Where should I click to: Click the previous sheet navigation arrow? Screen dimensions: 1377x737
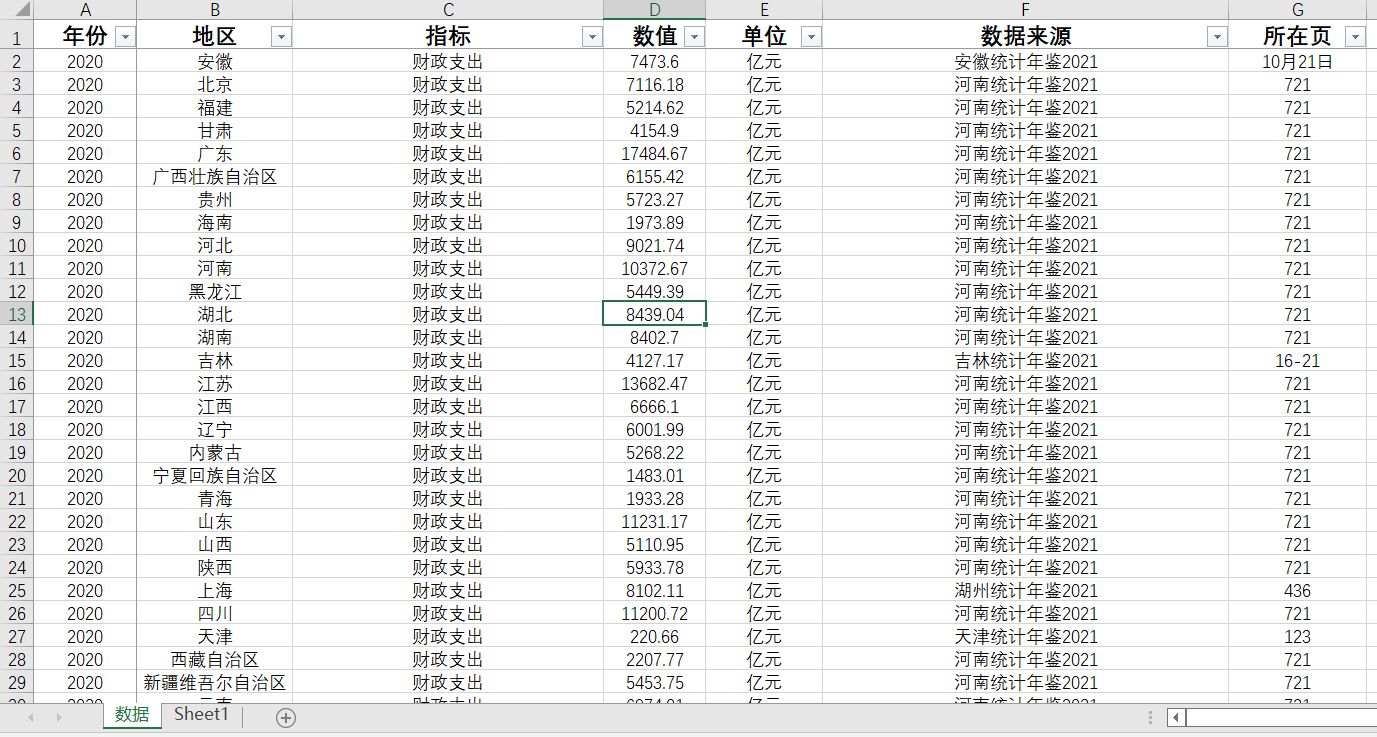click(x=32, y=717)
